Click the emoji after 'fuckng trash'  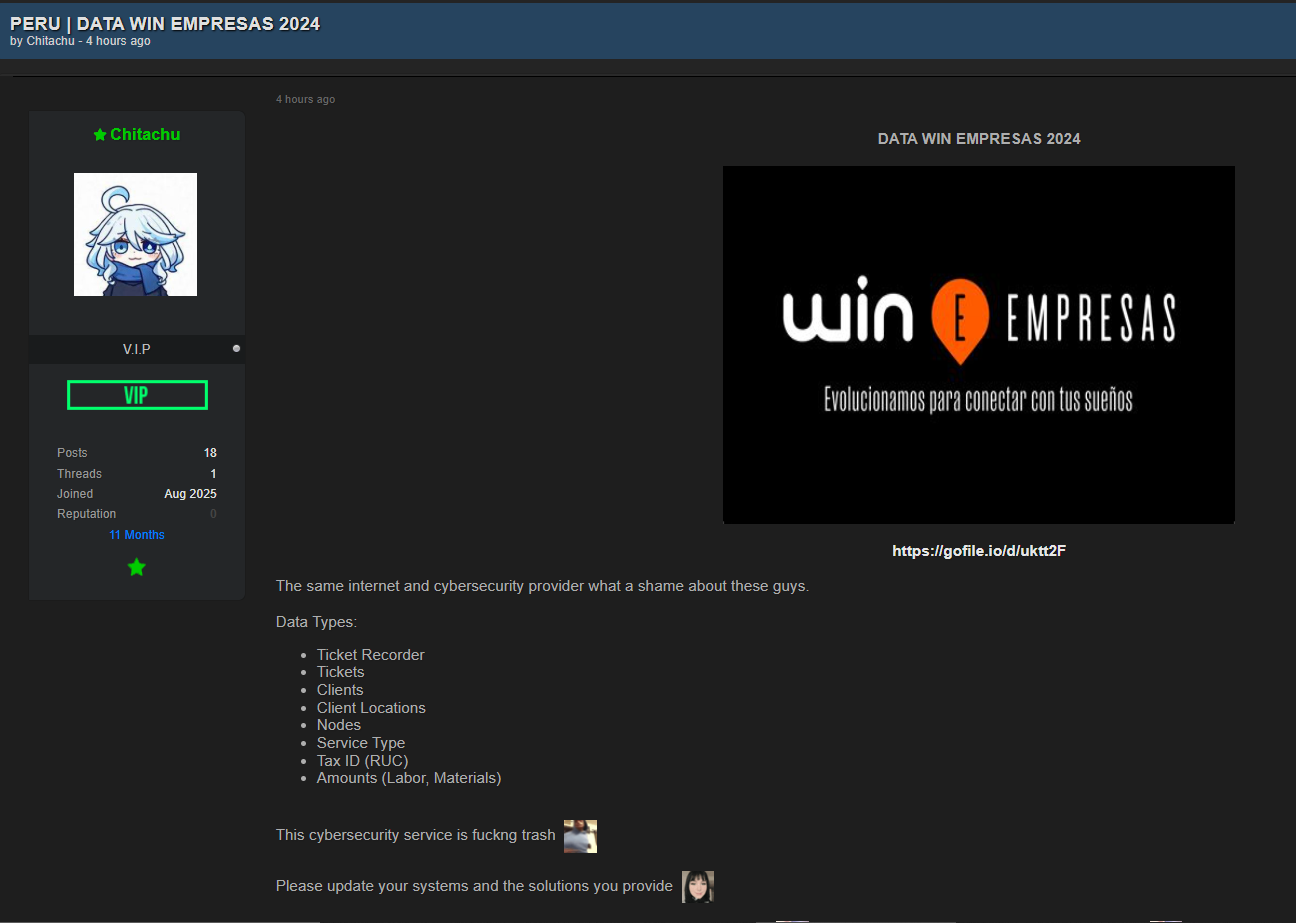click(580, 836)
